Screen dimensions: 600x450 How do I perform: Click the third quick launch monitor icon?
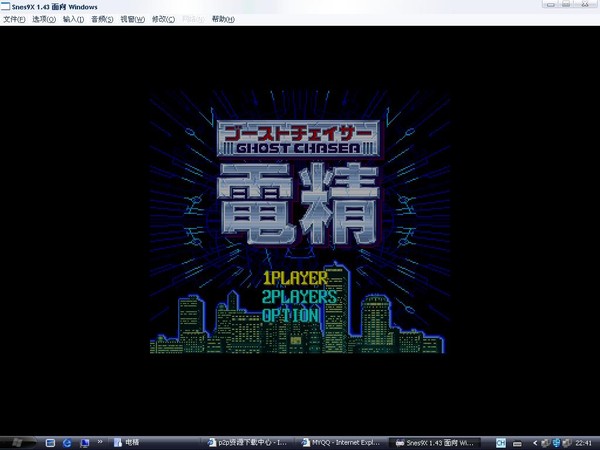[85, 443]
